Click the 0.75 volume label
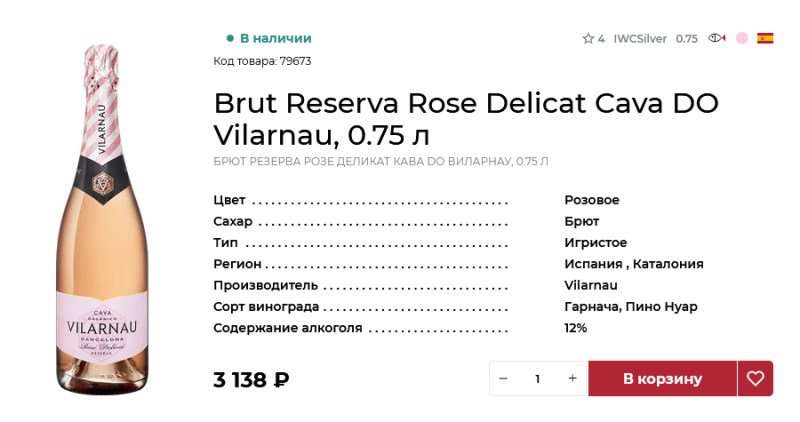Viewport: 800px width, 422px height. pyautogui.click(x=686, y=39)
